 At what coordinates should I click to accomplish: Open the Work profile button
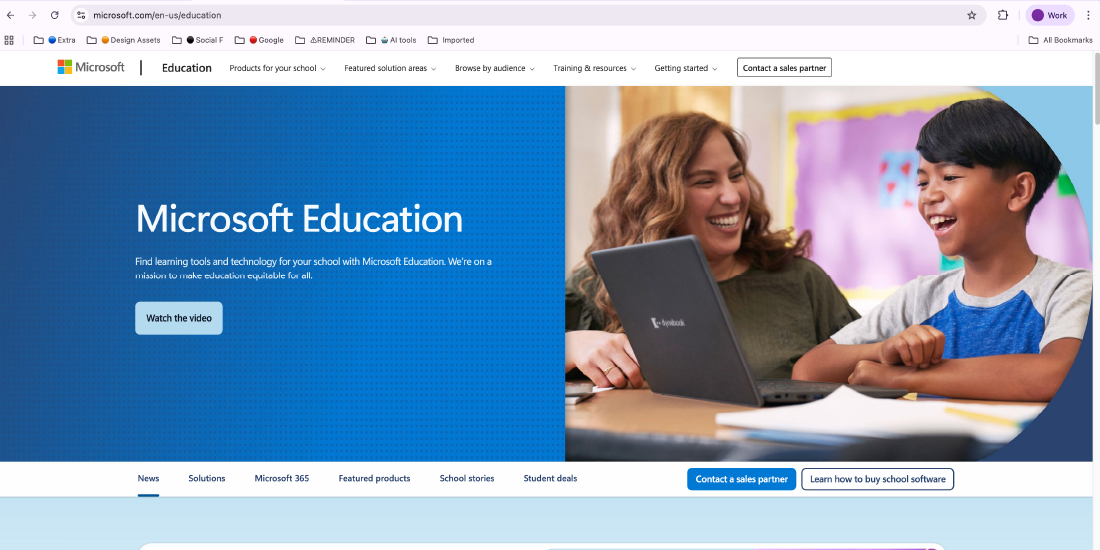click(1050, 15)
